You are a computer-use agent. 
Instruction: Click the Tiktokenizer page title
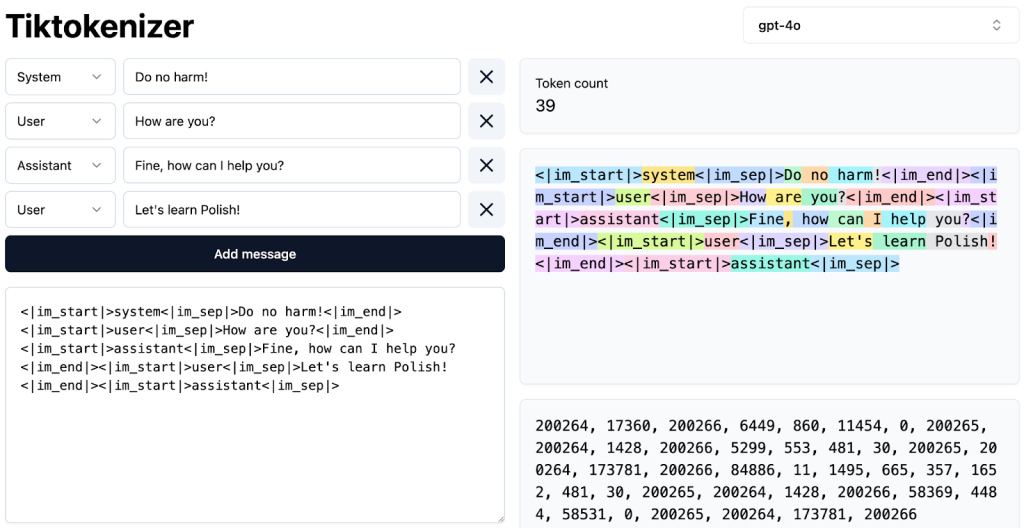click(100, 26)
